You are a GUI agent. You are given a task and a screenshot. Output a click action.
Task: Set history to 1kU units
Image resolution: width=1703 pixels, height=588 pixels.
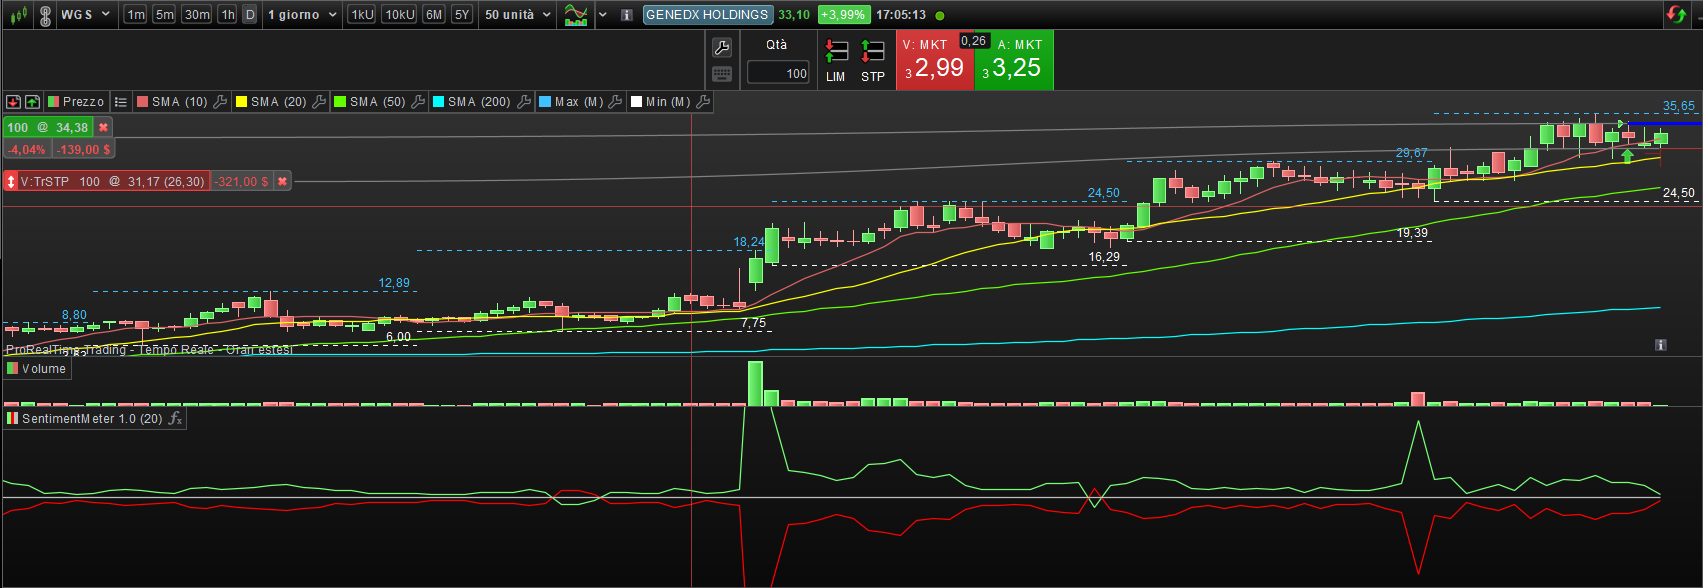pyautogui.click(x=362, y=15)
